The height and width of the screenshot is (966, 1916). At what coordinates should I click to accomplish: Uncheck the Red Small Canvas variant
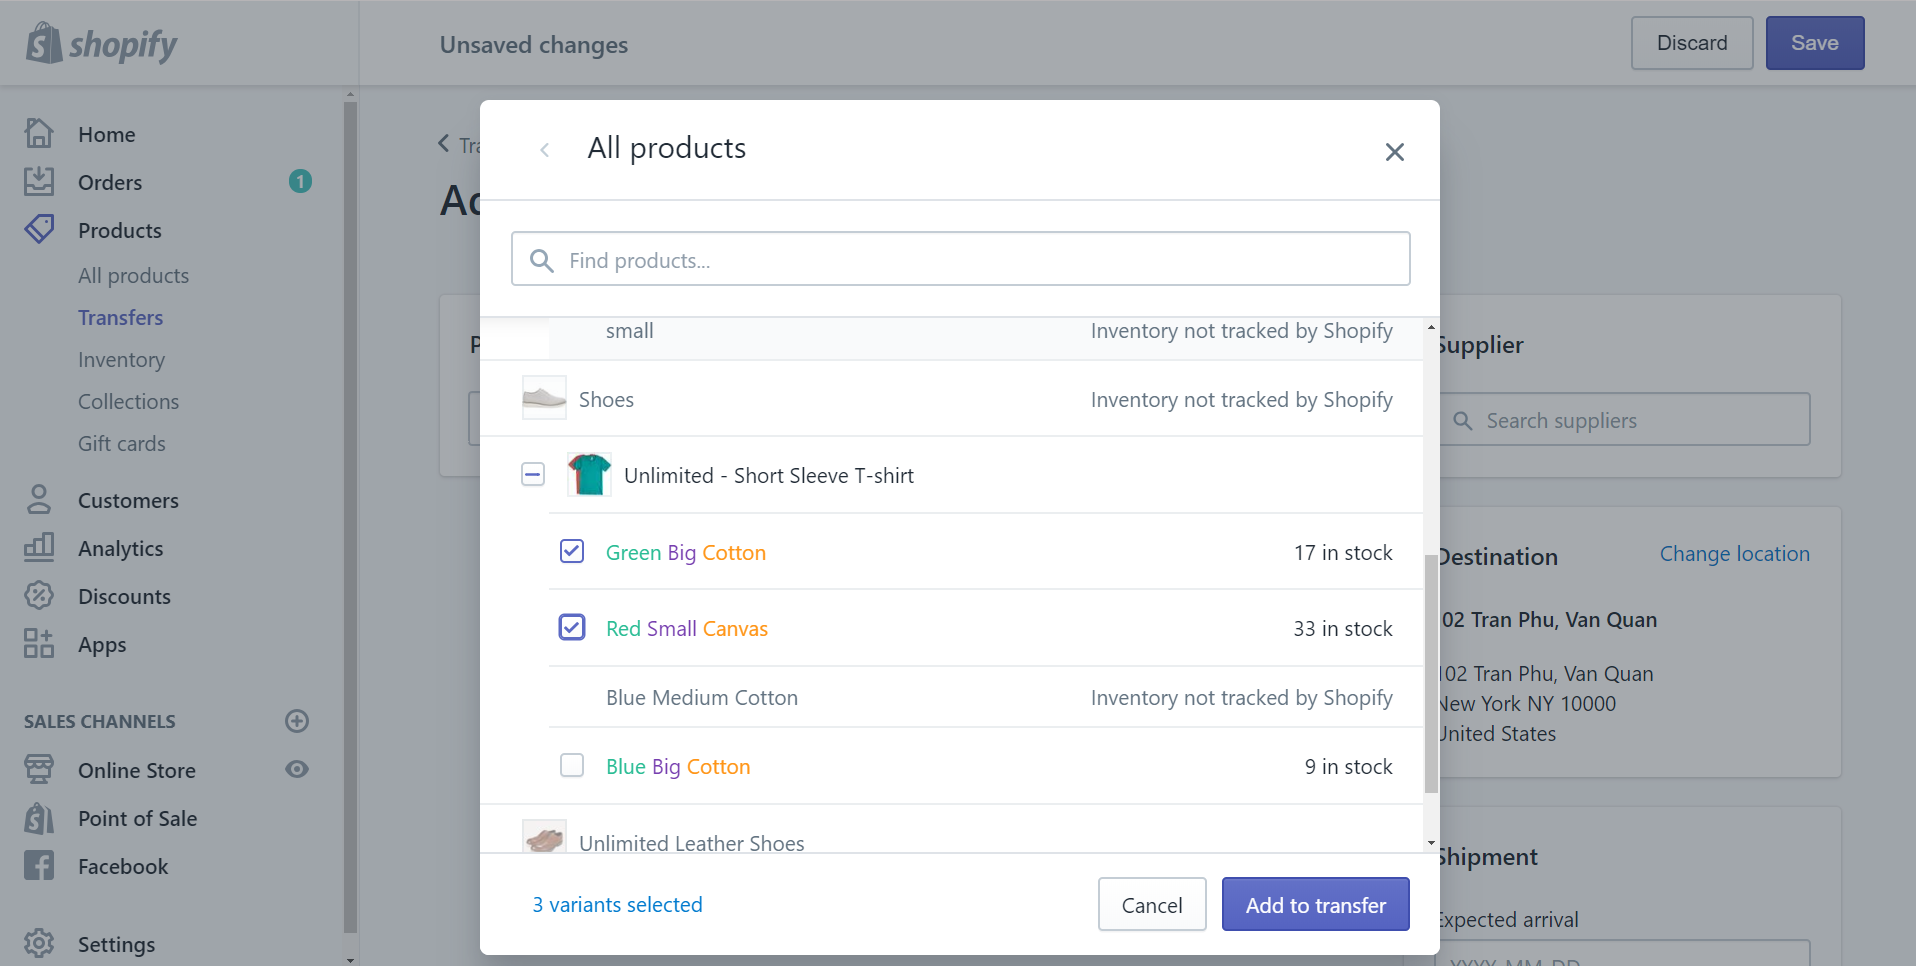(x=572, y=627)
